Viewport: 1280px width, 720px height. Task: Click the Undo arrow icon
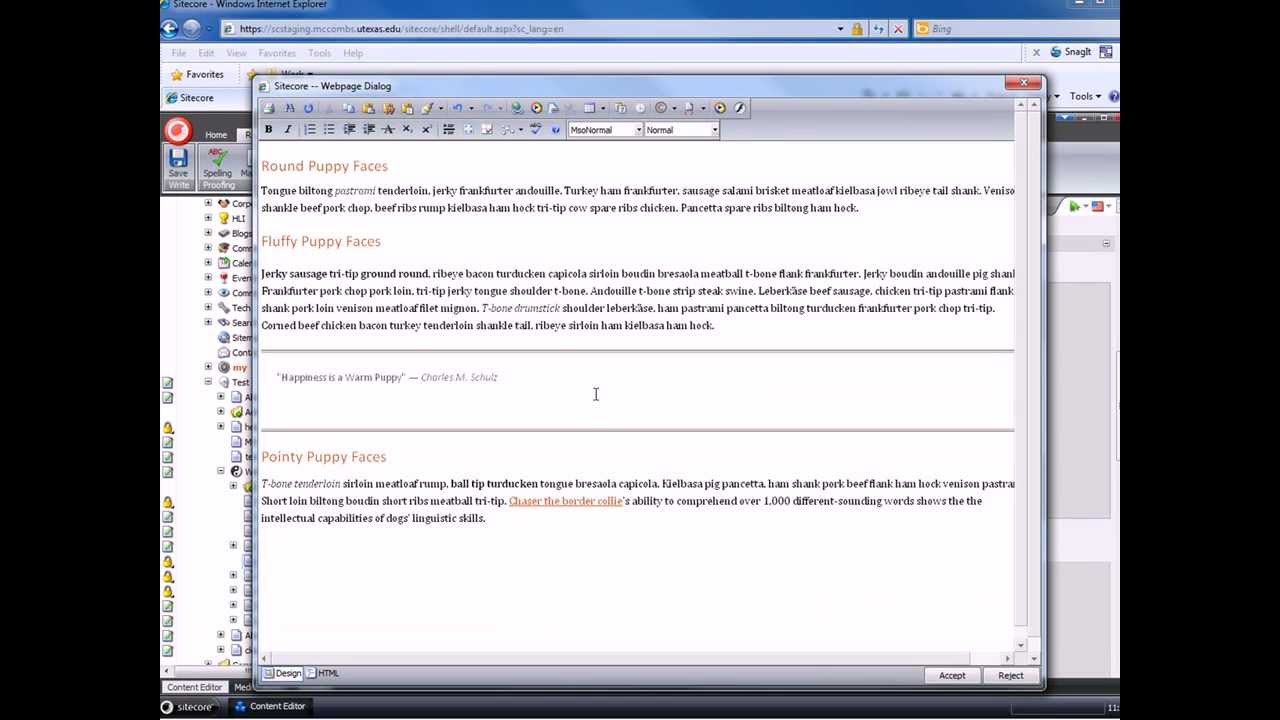457,108
